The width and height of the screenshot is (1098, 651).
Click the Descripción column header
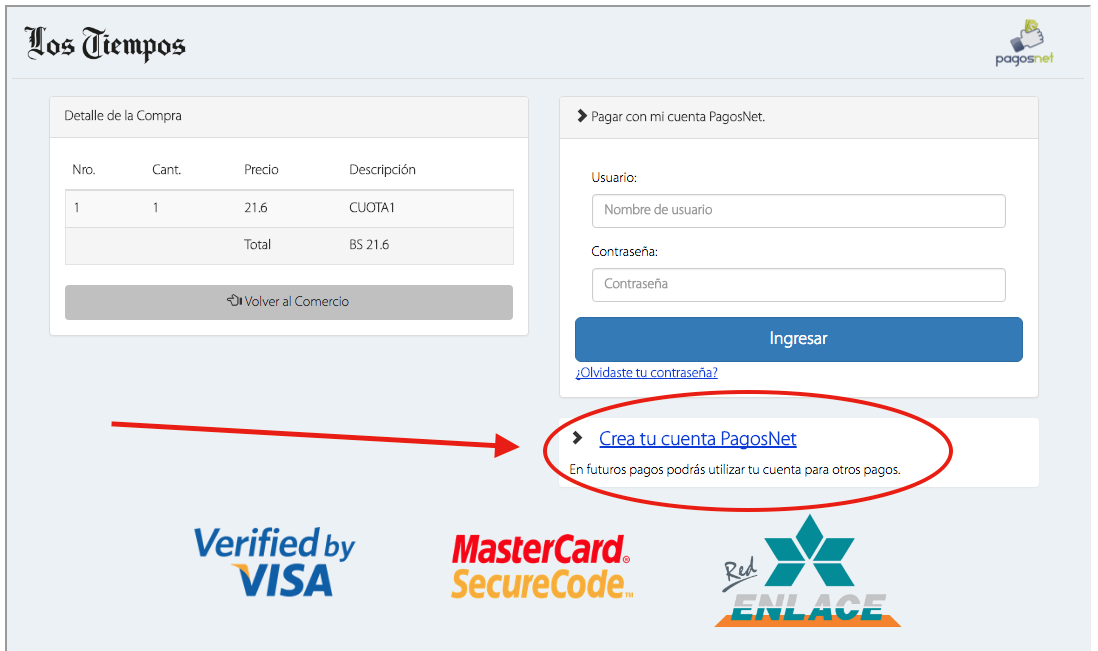pos(382,169)
